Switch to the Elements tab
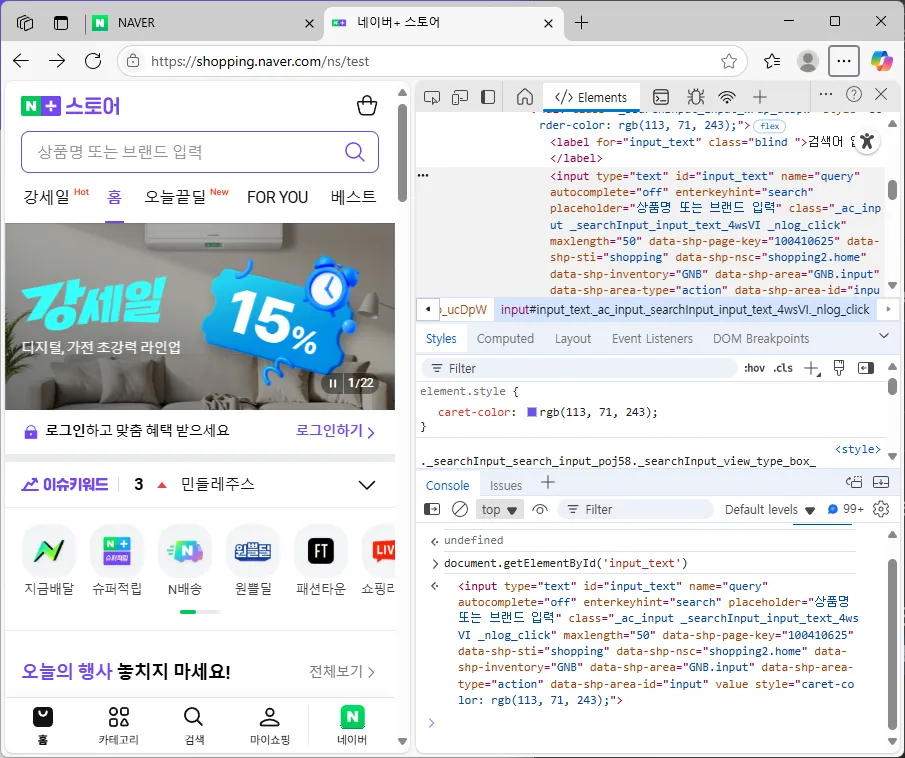 (x=591, y=97)
